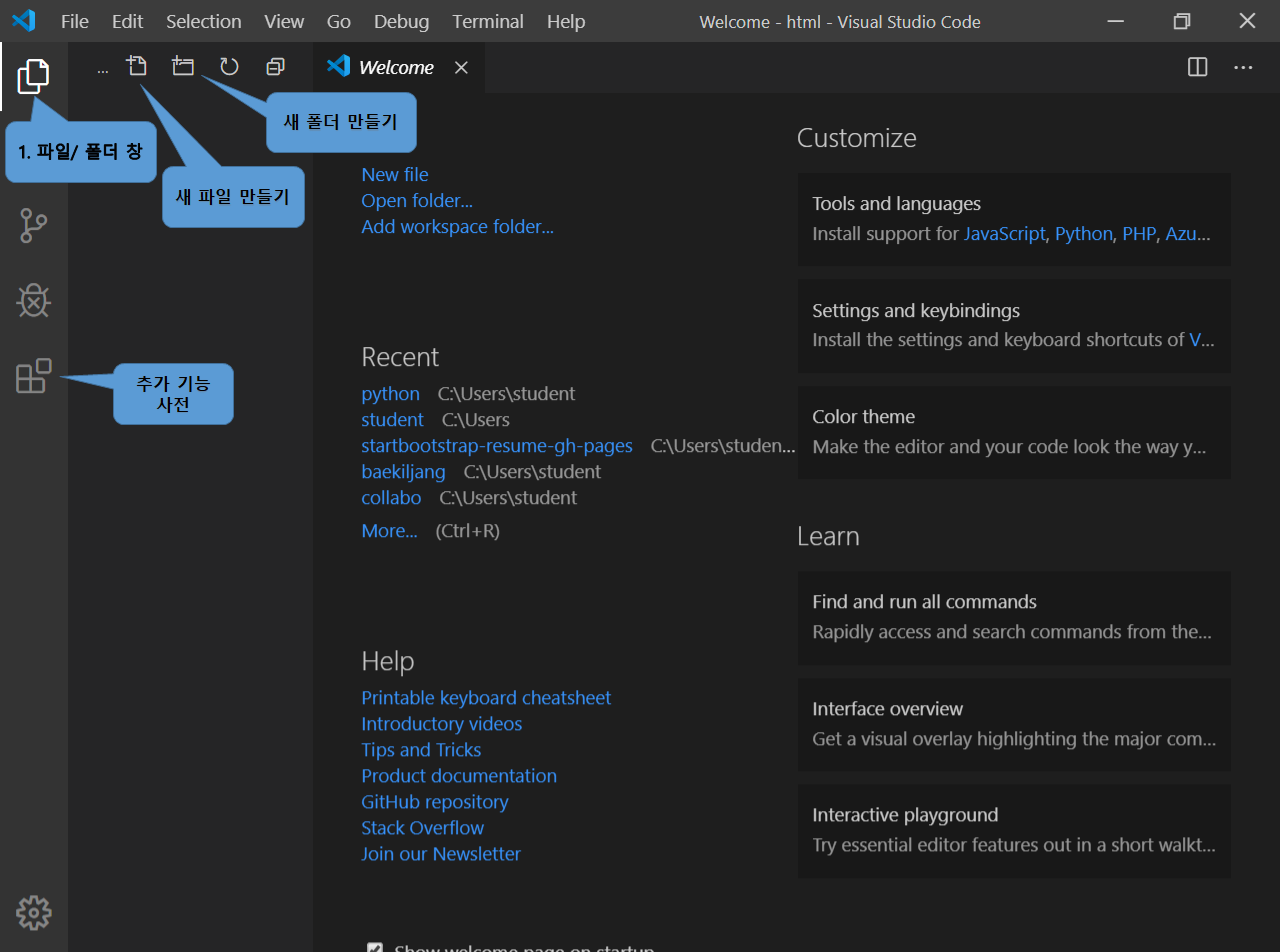Image resolution: width=1280 pixels, height=952 pixels.
Task: Open the Manage gear menu
Action: pos(33,912)
